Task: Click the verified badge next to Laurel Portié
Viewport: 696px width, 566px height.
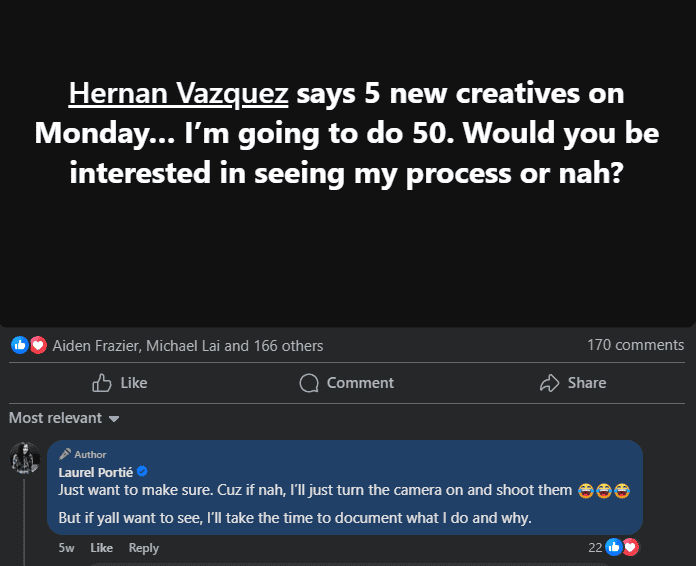Action: coord(143,472)
